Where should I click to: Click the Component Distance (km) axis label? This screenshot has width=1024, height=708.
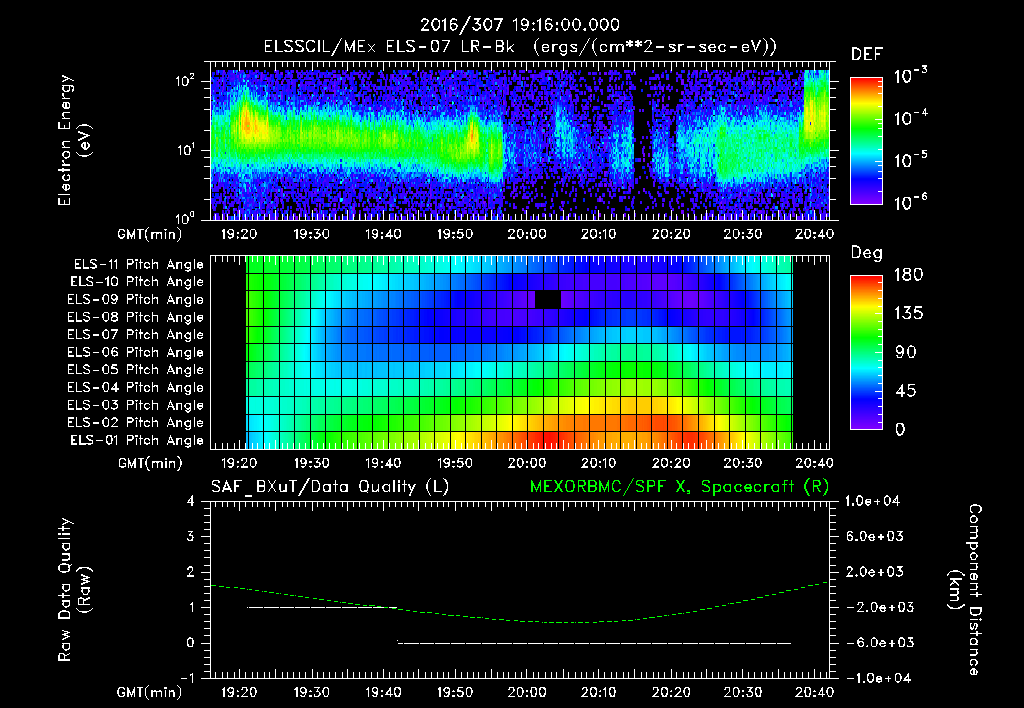click(x=965, y=590)
